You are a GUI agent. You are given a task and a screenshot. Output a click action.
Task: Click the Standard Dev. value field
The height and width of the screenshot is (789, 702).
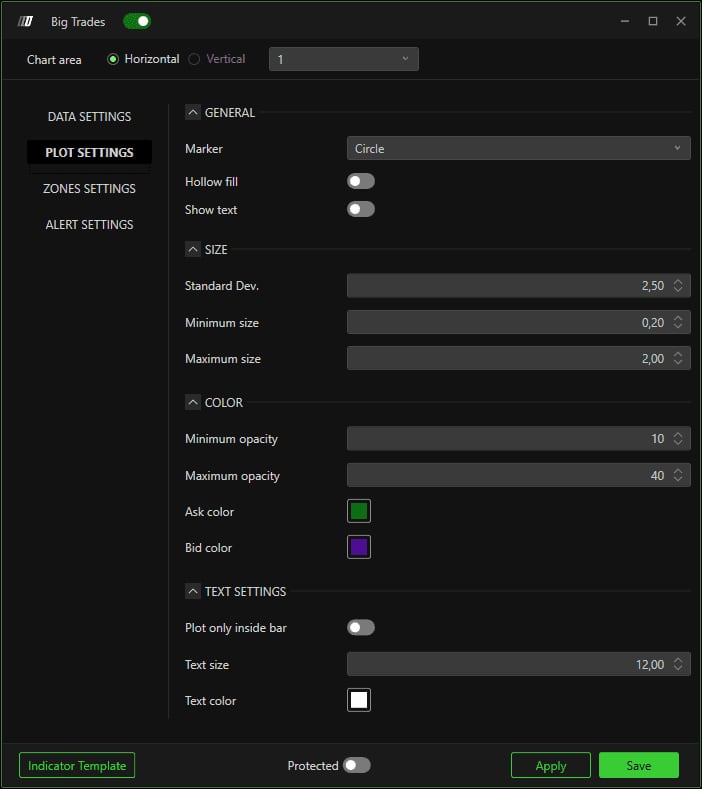tap(518, 286)
